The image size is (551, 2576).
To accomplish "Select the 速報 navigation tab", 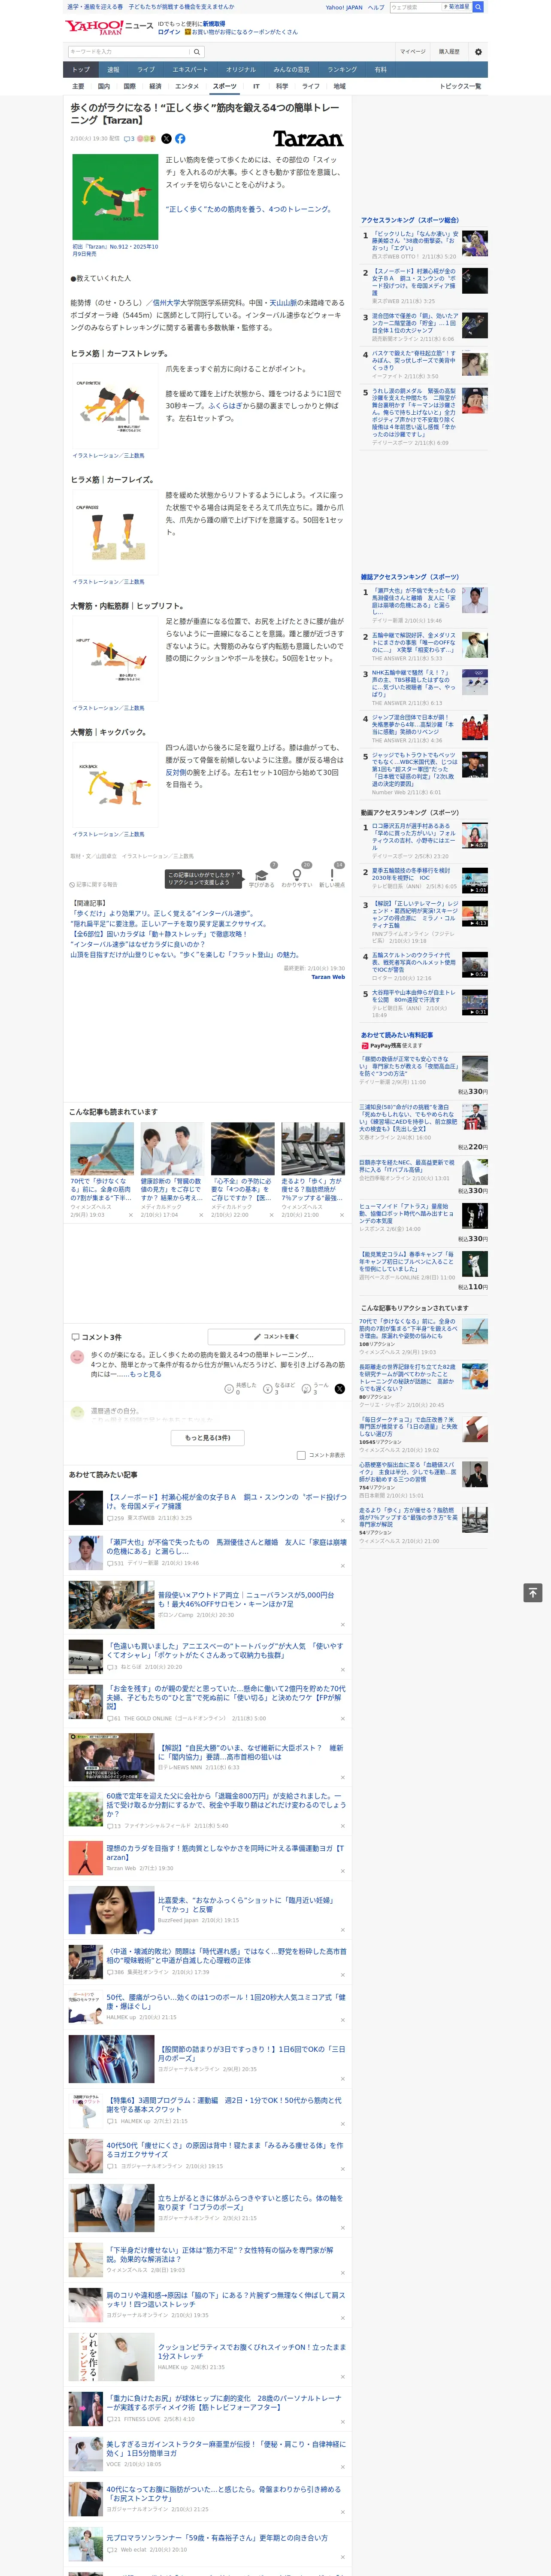I will pos(113,70).
